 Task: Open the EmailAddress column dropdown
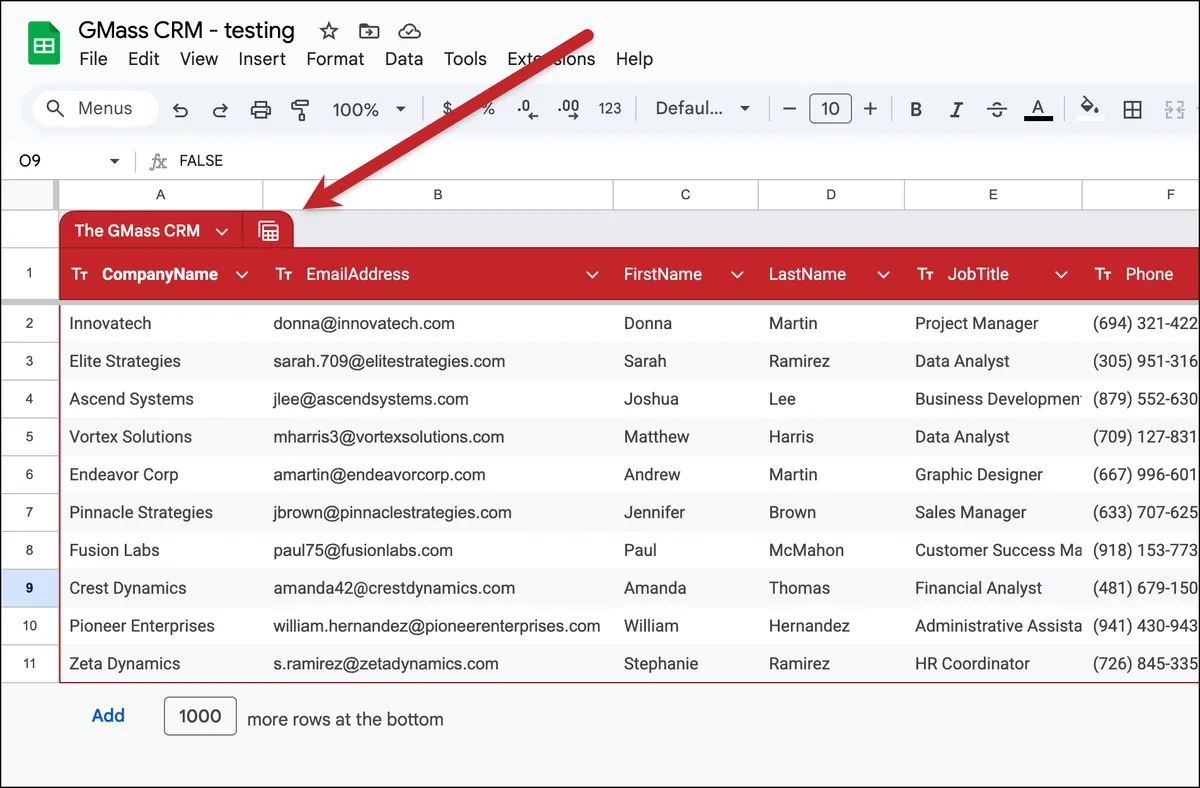pos(592,274)
